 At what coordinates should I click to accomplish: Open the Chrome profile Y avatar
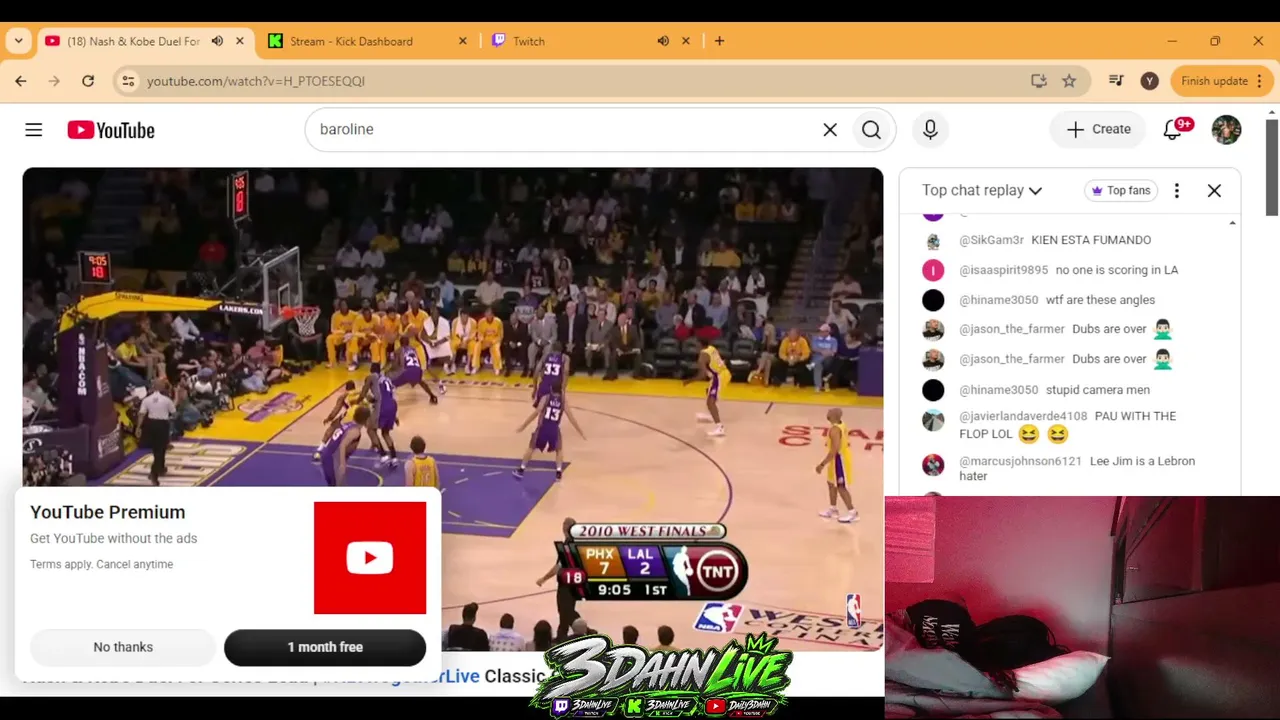tap(1150, 81)
